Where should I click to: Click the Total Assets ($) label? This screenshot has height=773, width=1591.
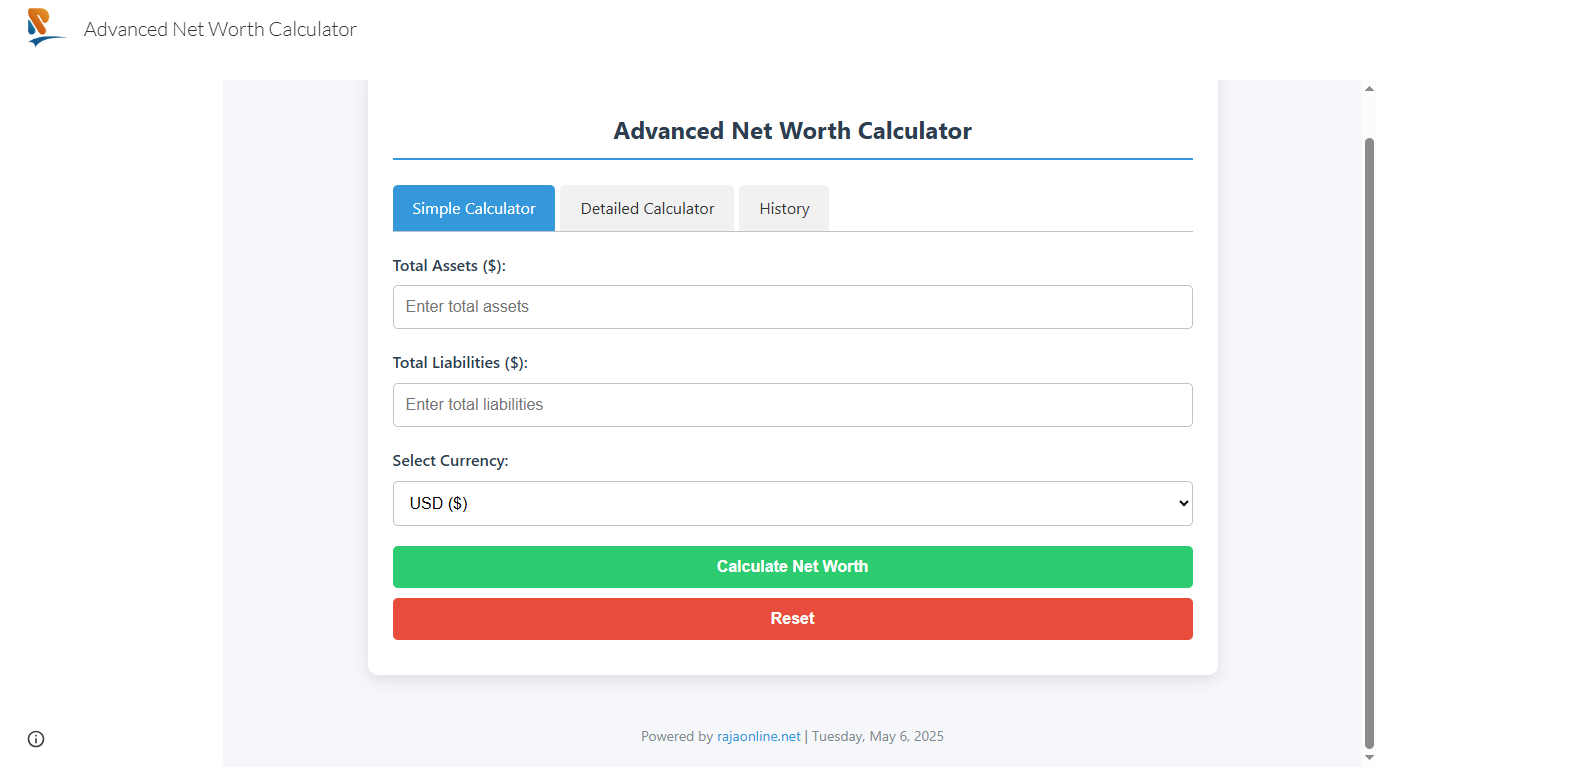[x=449, y=266]
